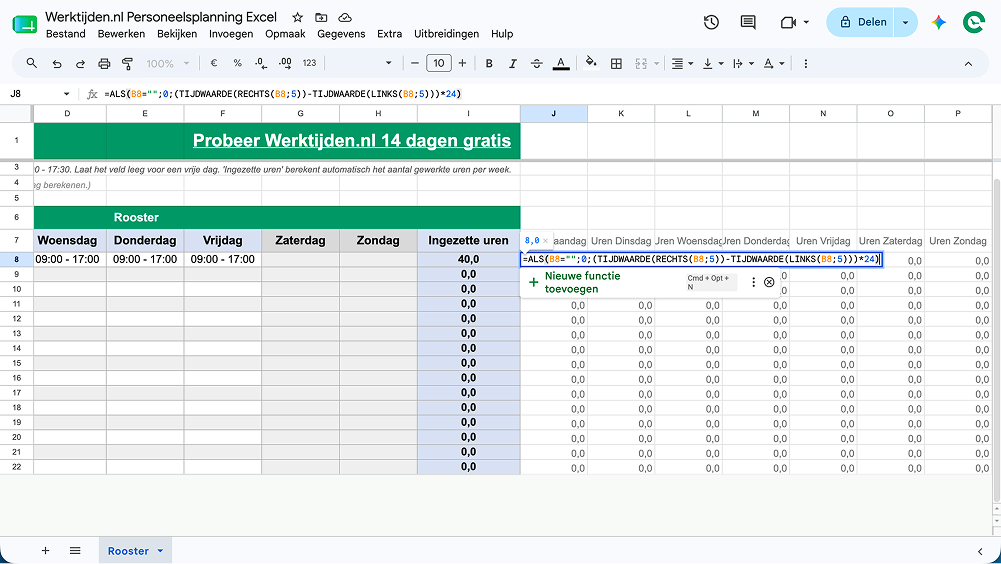
Task: Show more toolbar options
Action: tap(806, 63)
